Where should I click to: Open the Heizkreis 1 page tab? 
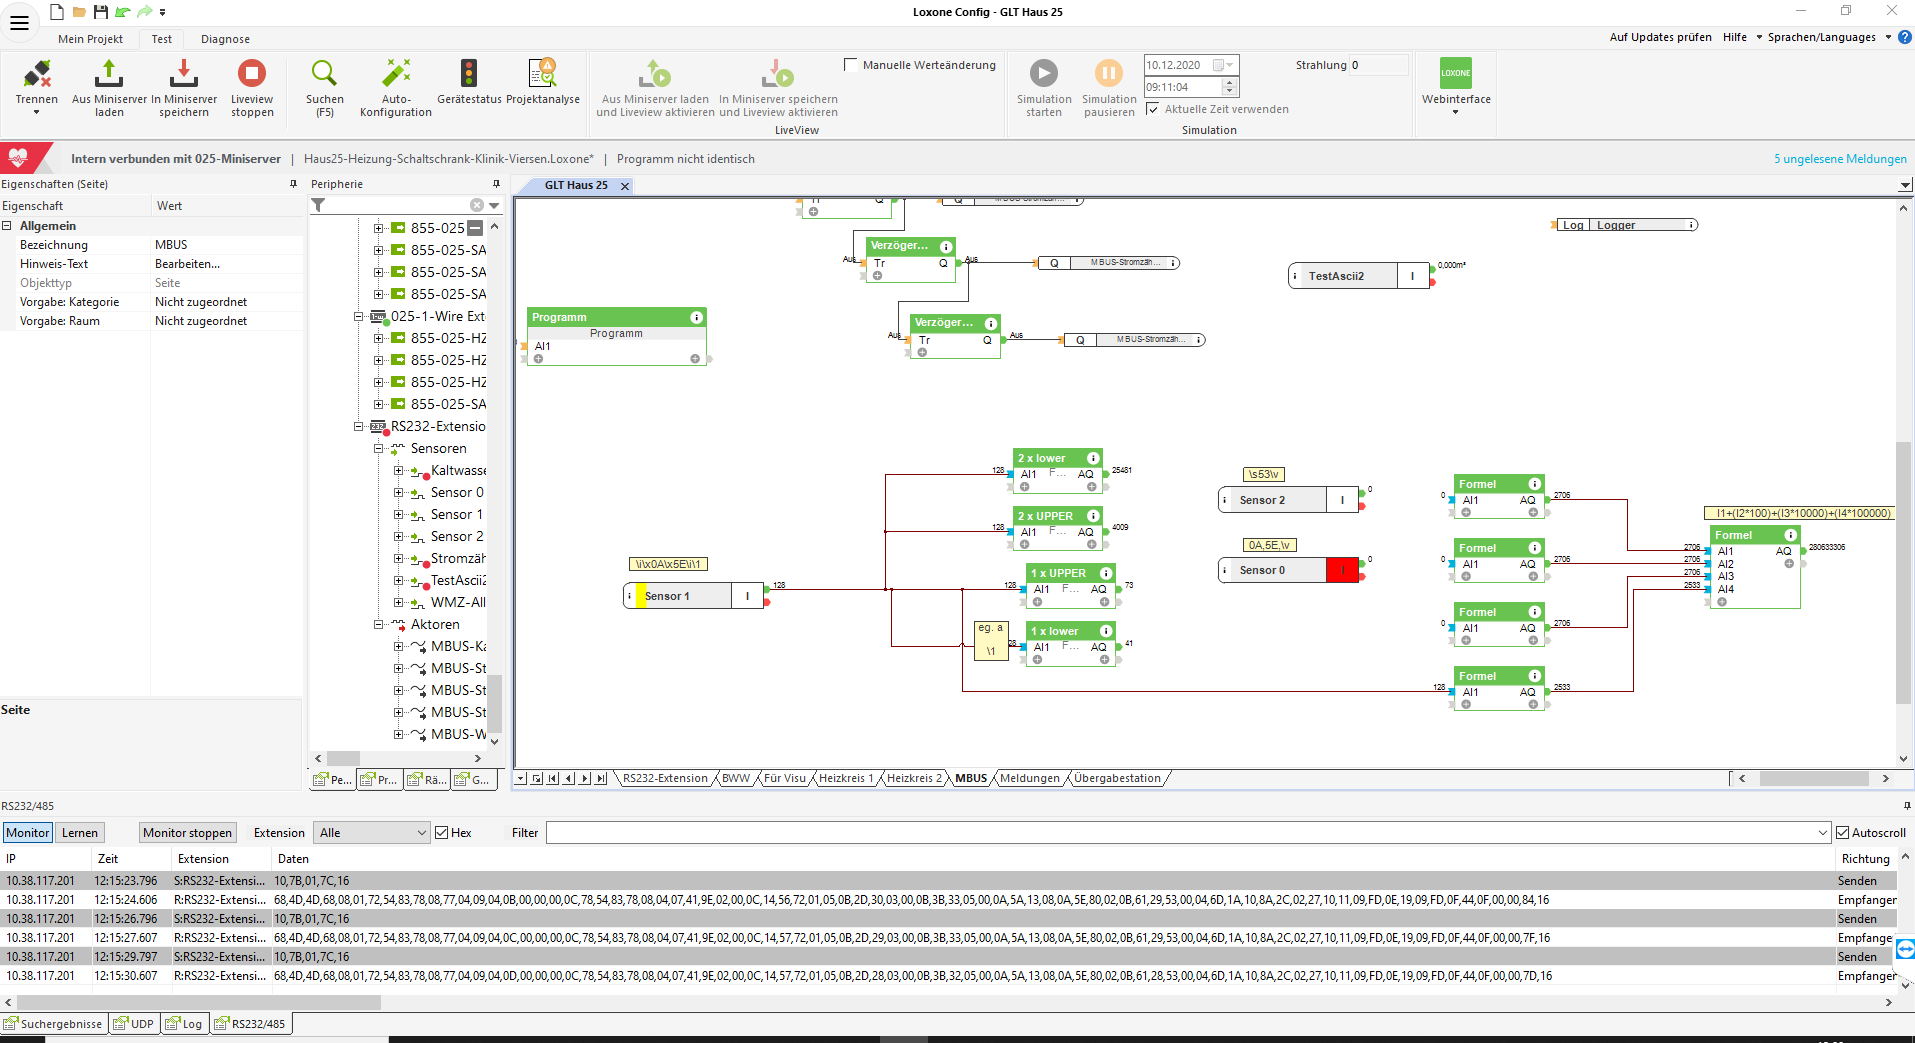(x=845, y=779)
